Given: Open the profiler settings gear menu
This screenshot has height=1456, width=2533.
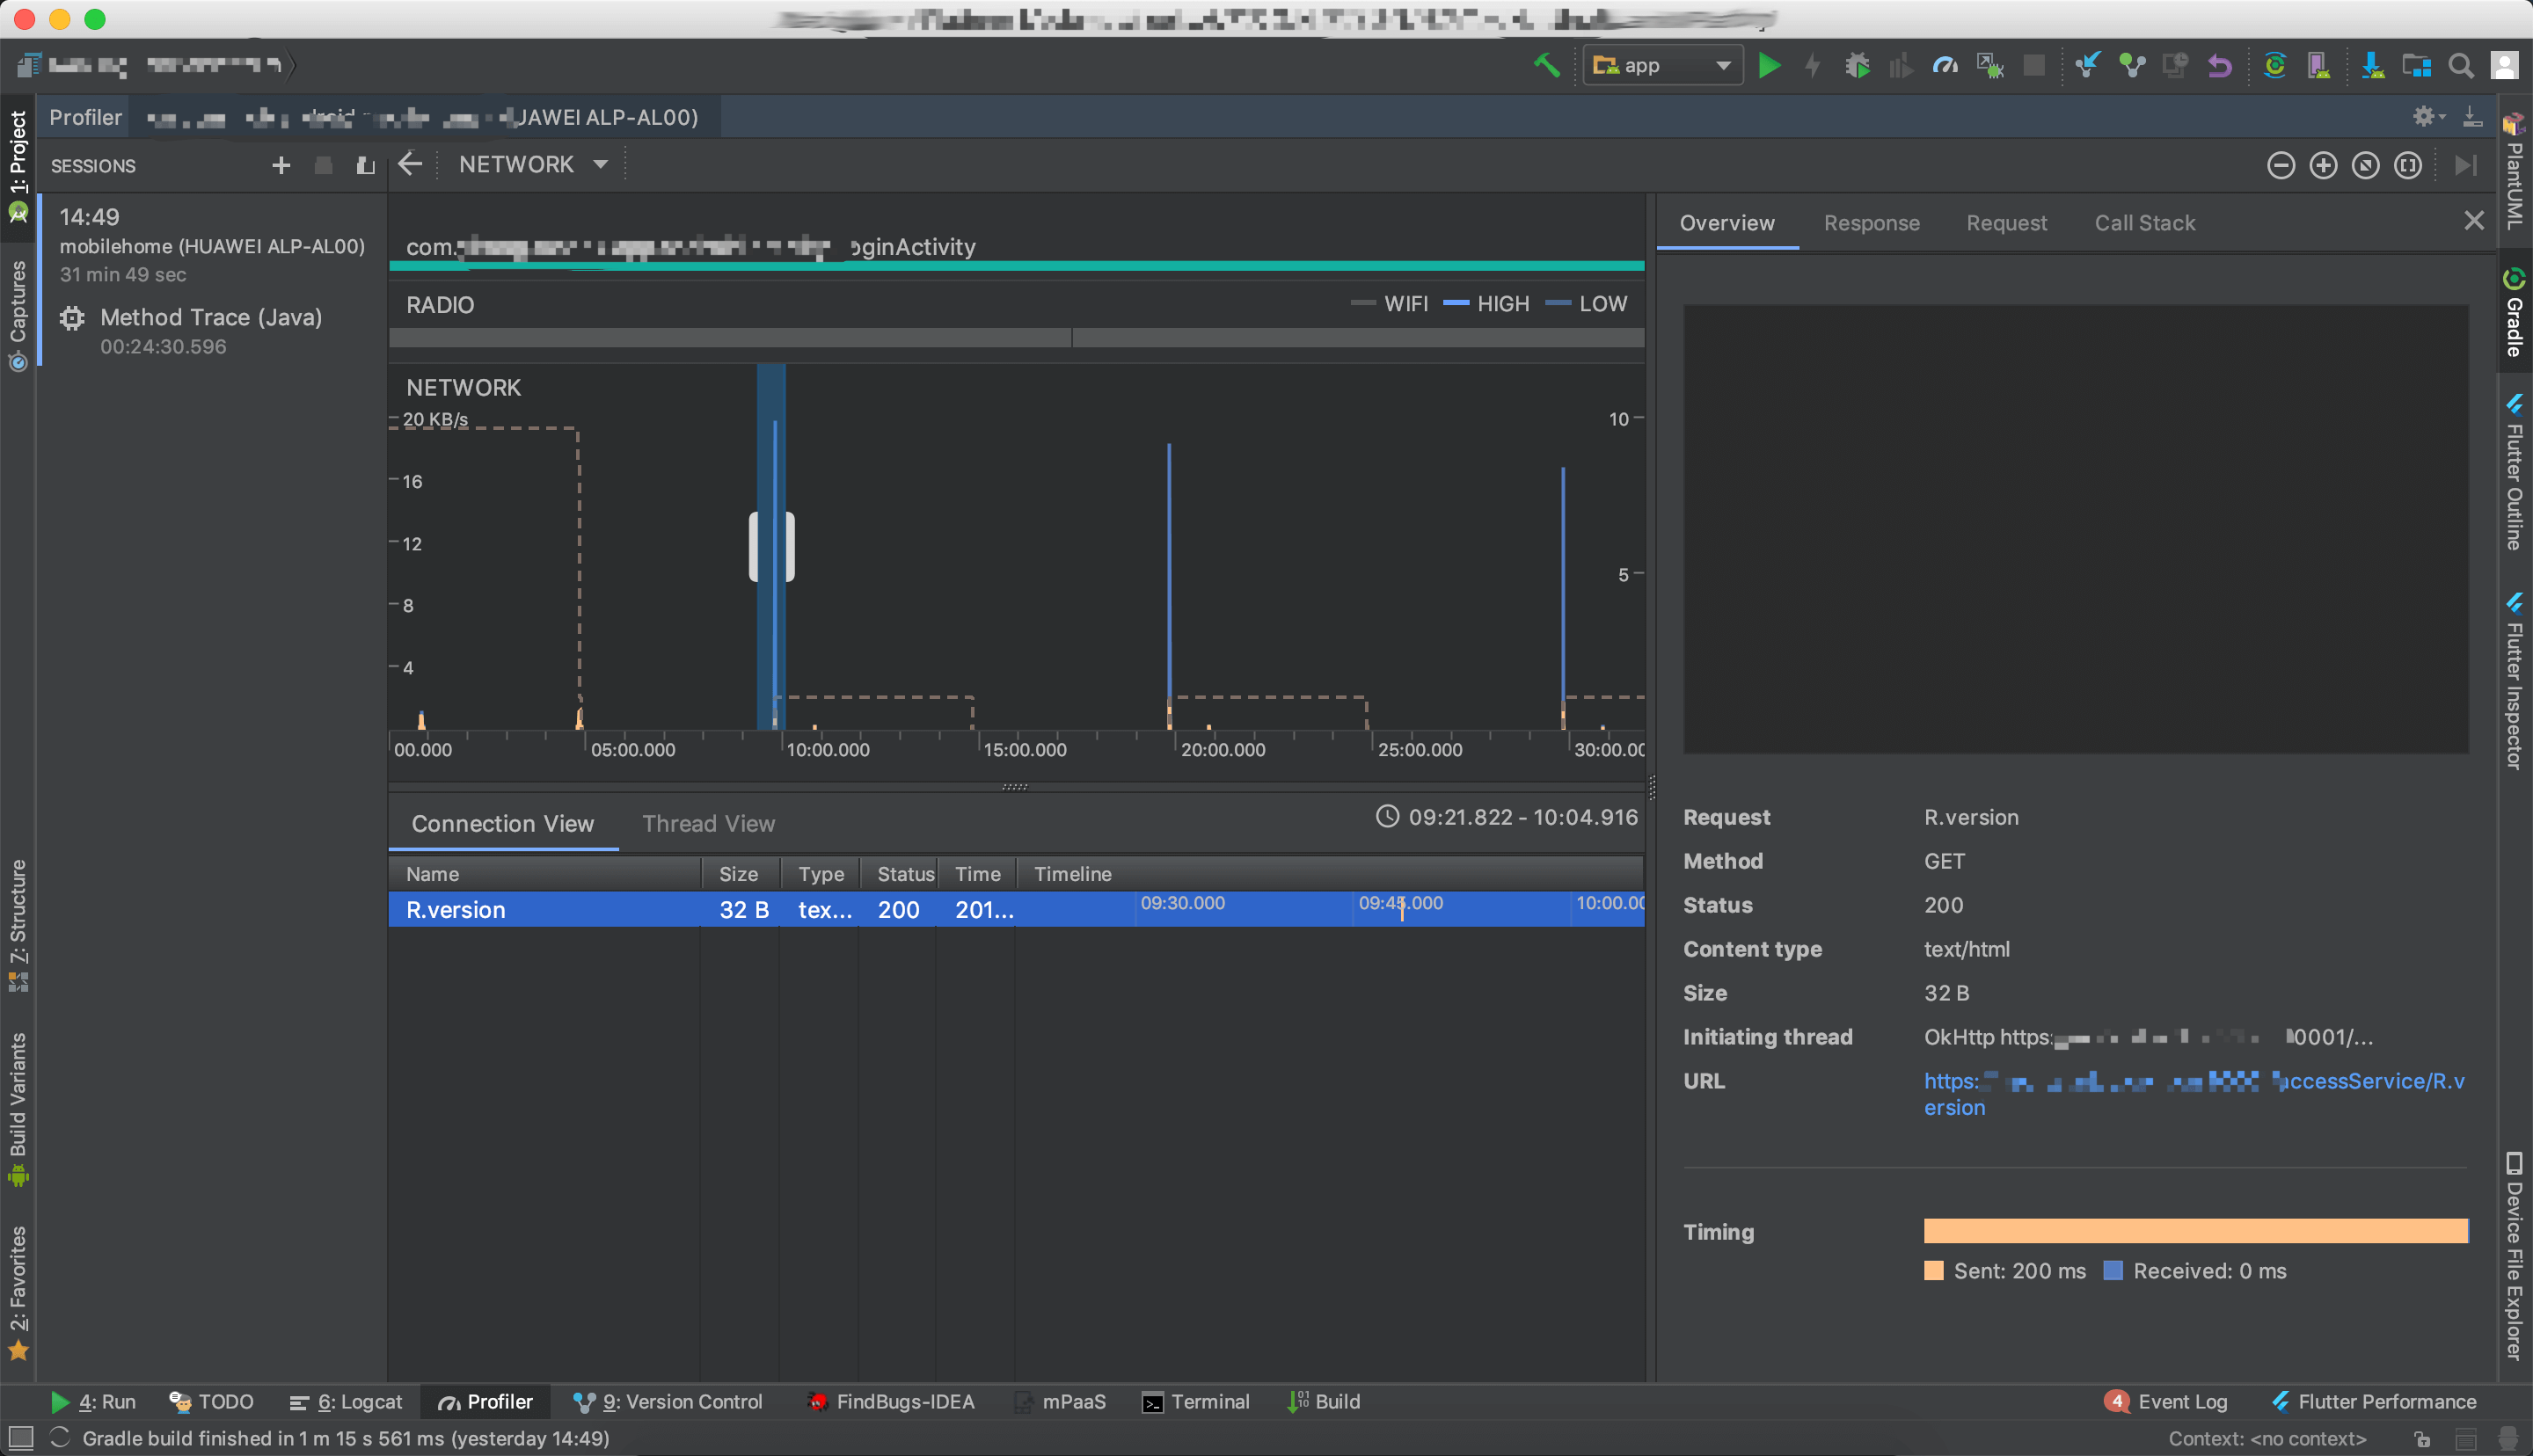Looking at the screenshot, I should coord(2425,117).
